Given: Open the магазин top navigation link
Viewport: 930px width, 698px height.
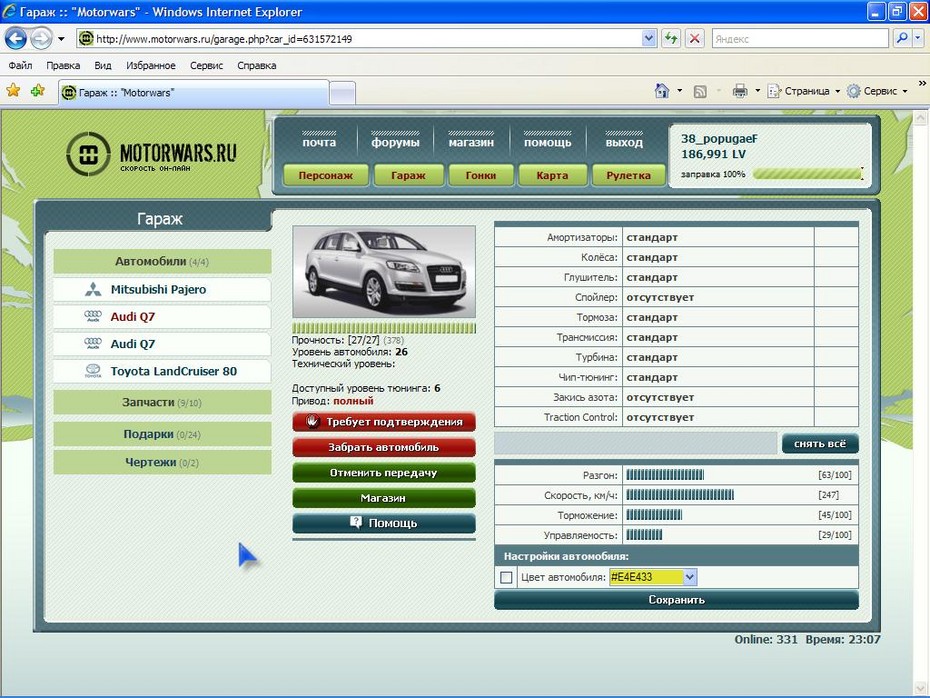Looking at the screenshot, I should [471, 142].
